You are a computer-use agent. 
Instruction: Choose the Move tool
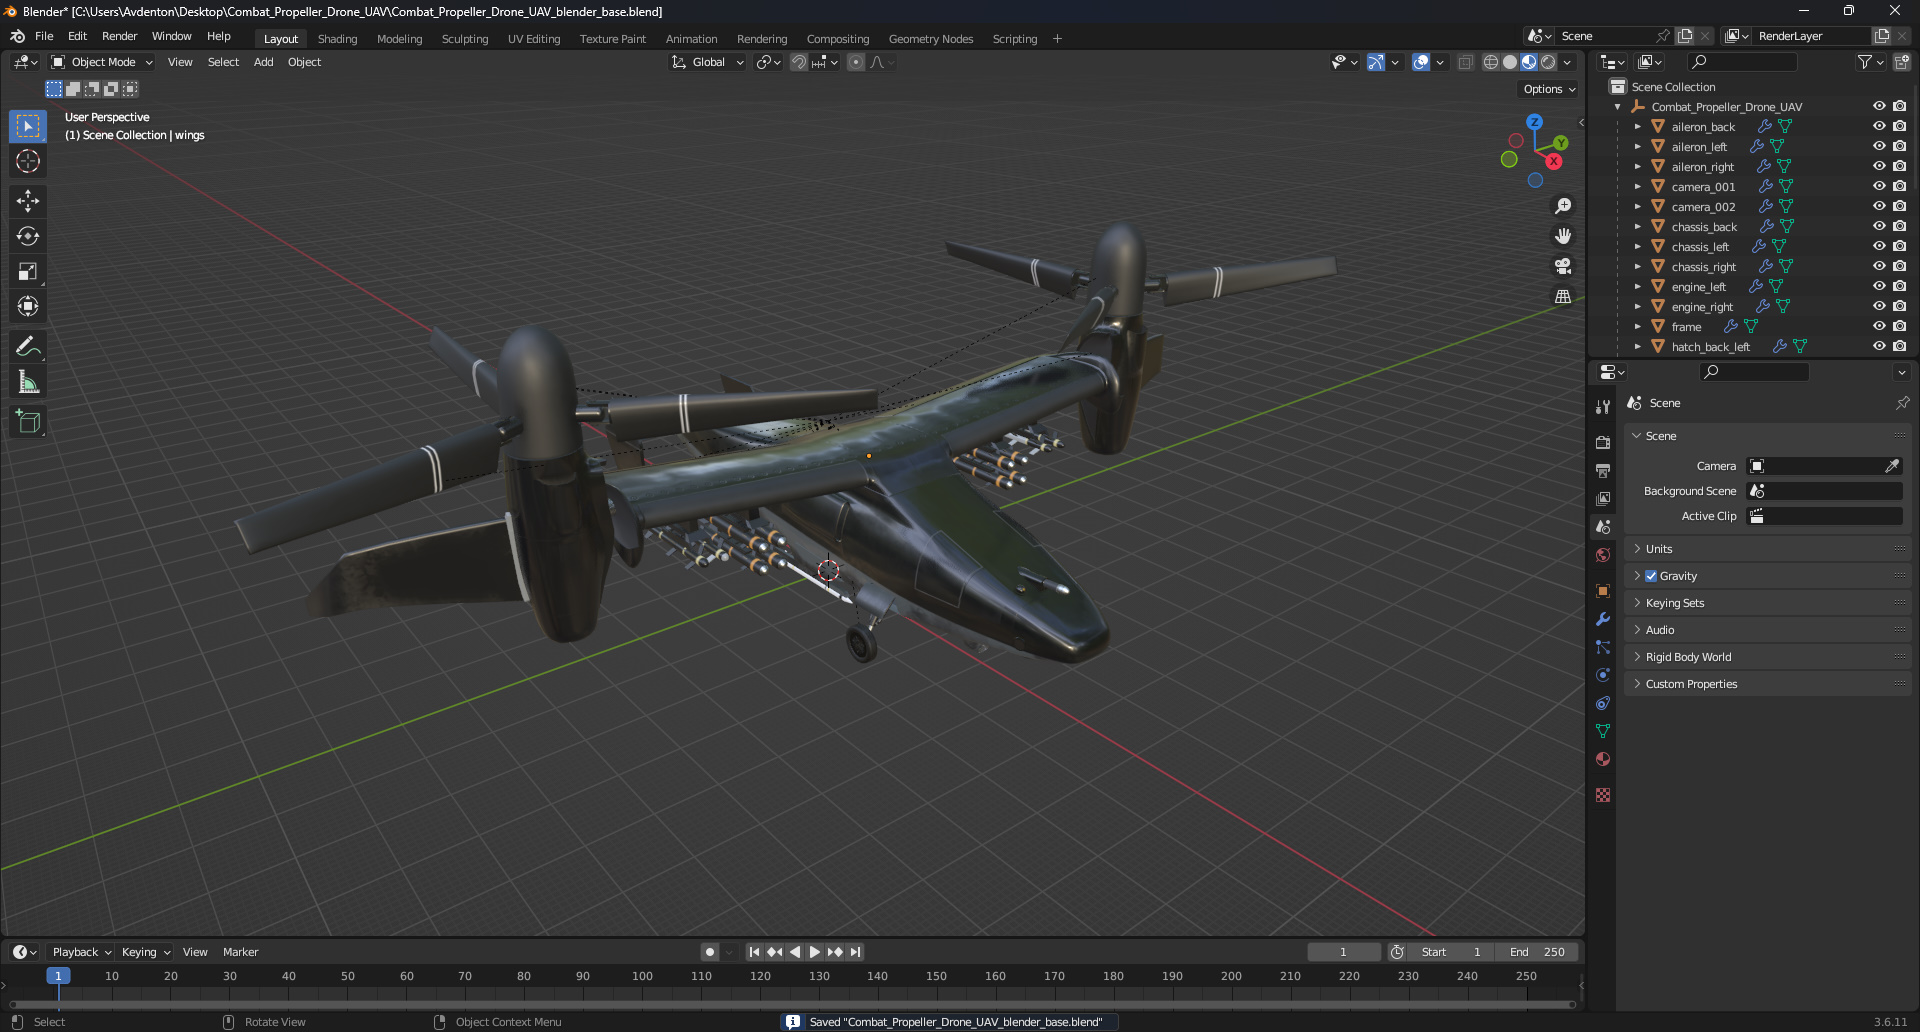click(28, 201)
